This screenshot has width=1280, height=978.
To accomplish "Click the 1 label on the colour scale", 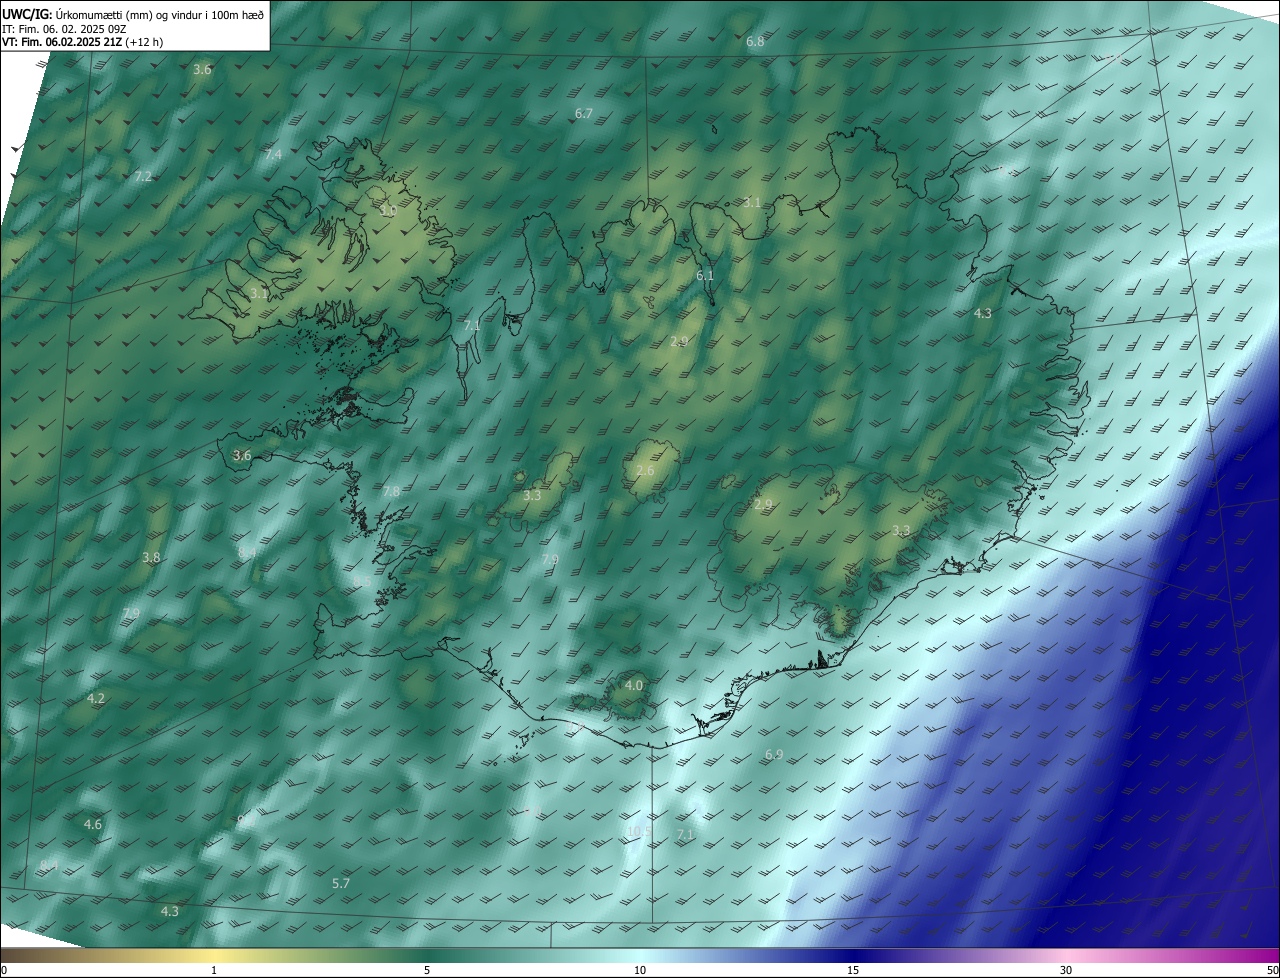I will 214,970.
